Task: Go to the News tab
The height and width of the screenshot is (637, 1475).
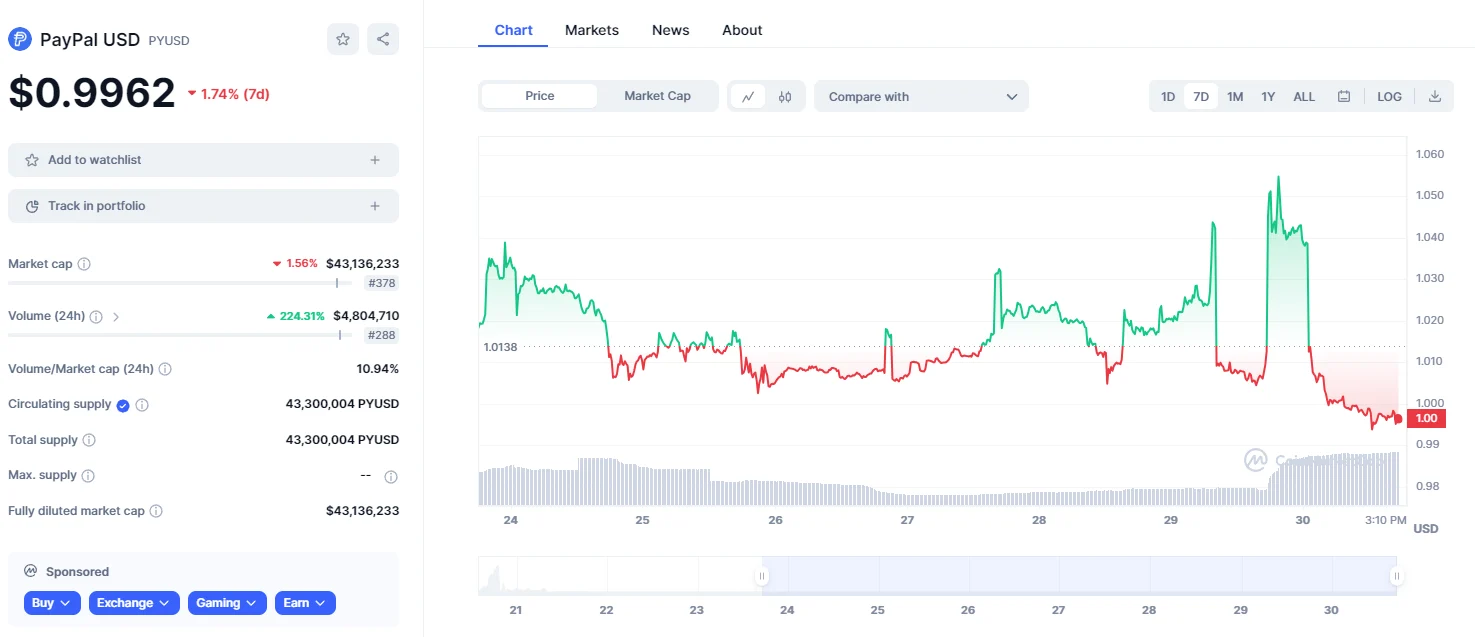Action: pos(670,30)
